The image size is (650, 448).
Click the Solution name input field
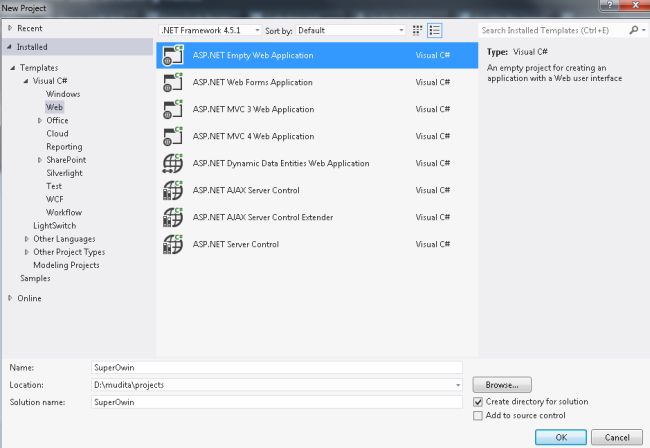tap(276, 402)
